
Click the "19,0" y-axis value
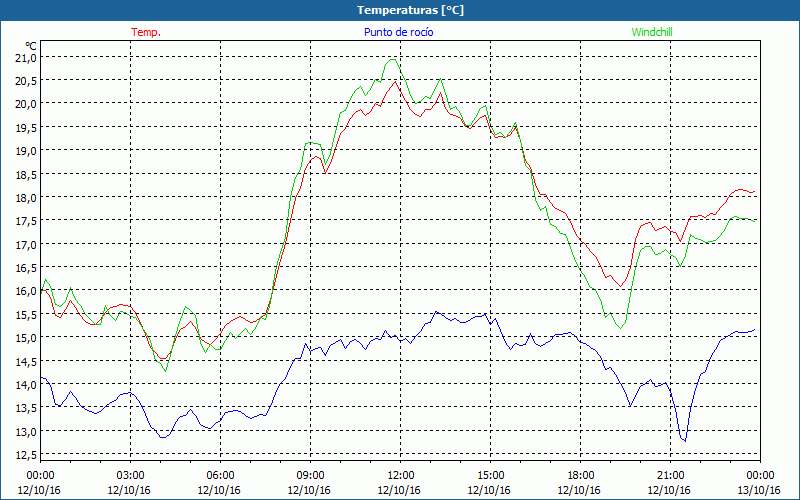[28, 151]
